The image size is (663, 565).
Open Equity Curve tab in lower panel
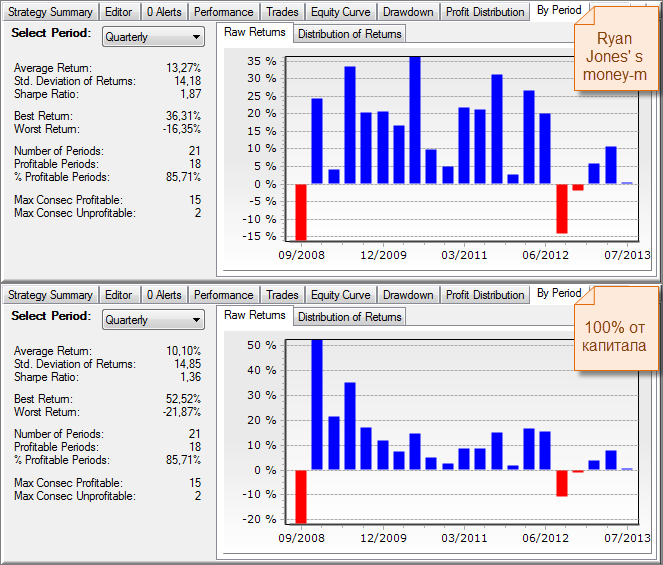click(x=341, y=295)
